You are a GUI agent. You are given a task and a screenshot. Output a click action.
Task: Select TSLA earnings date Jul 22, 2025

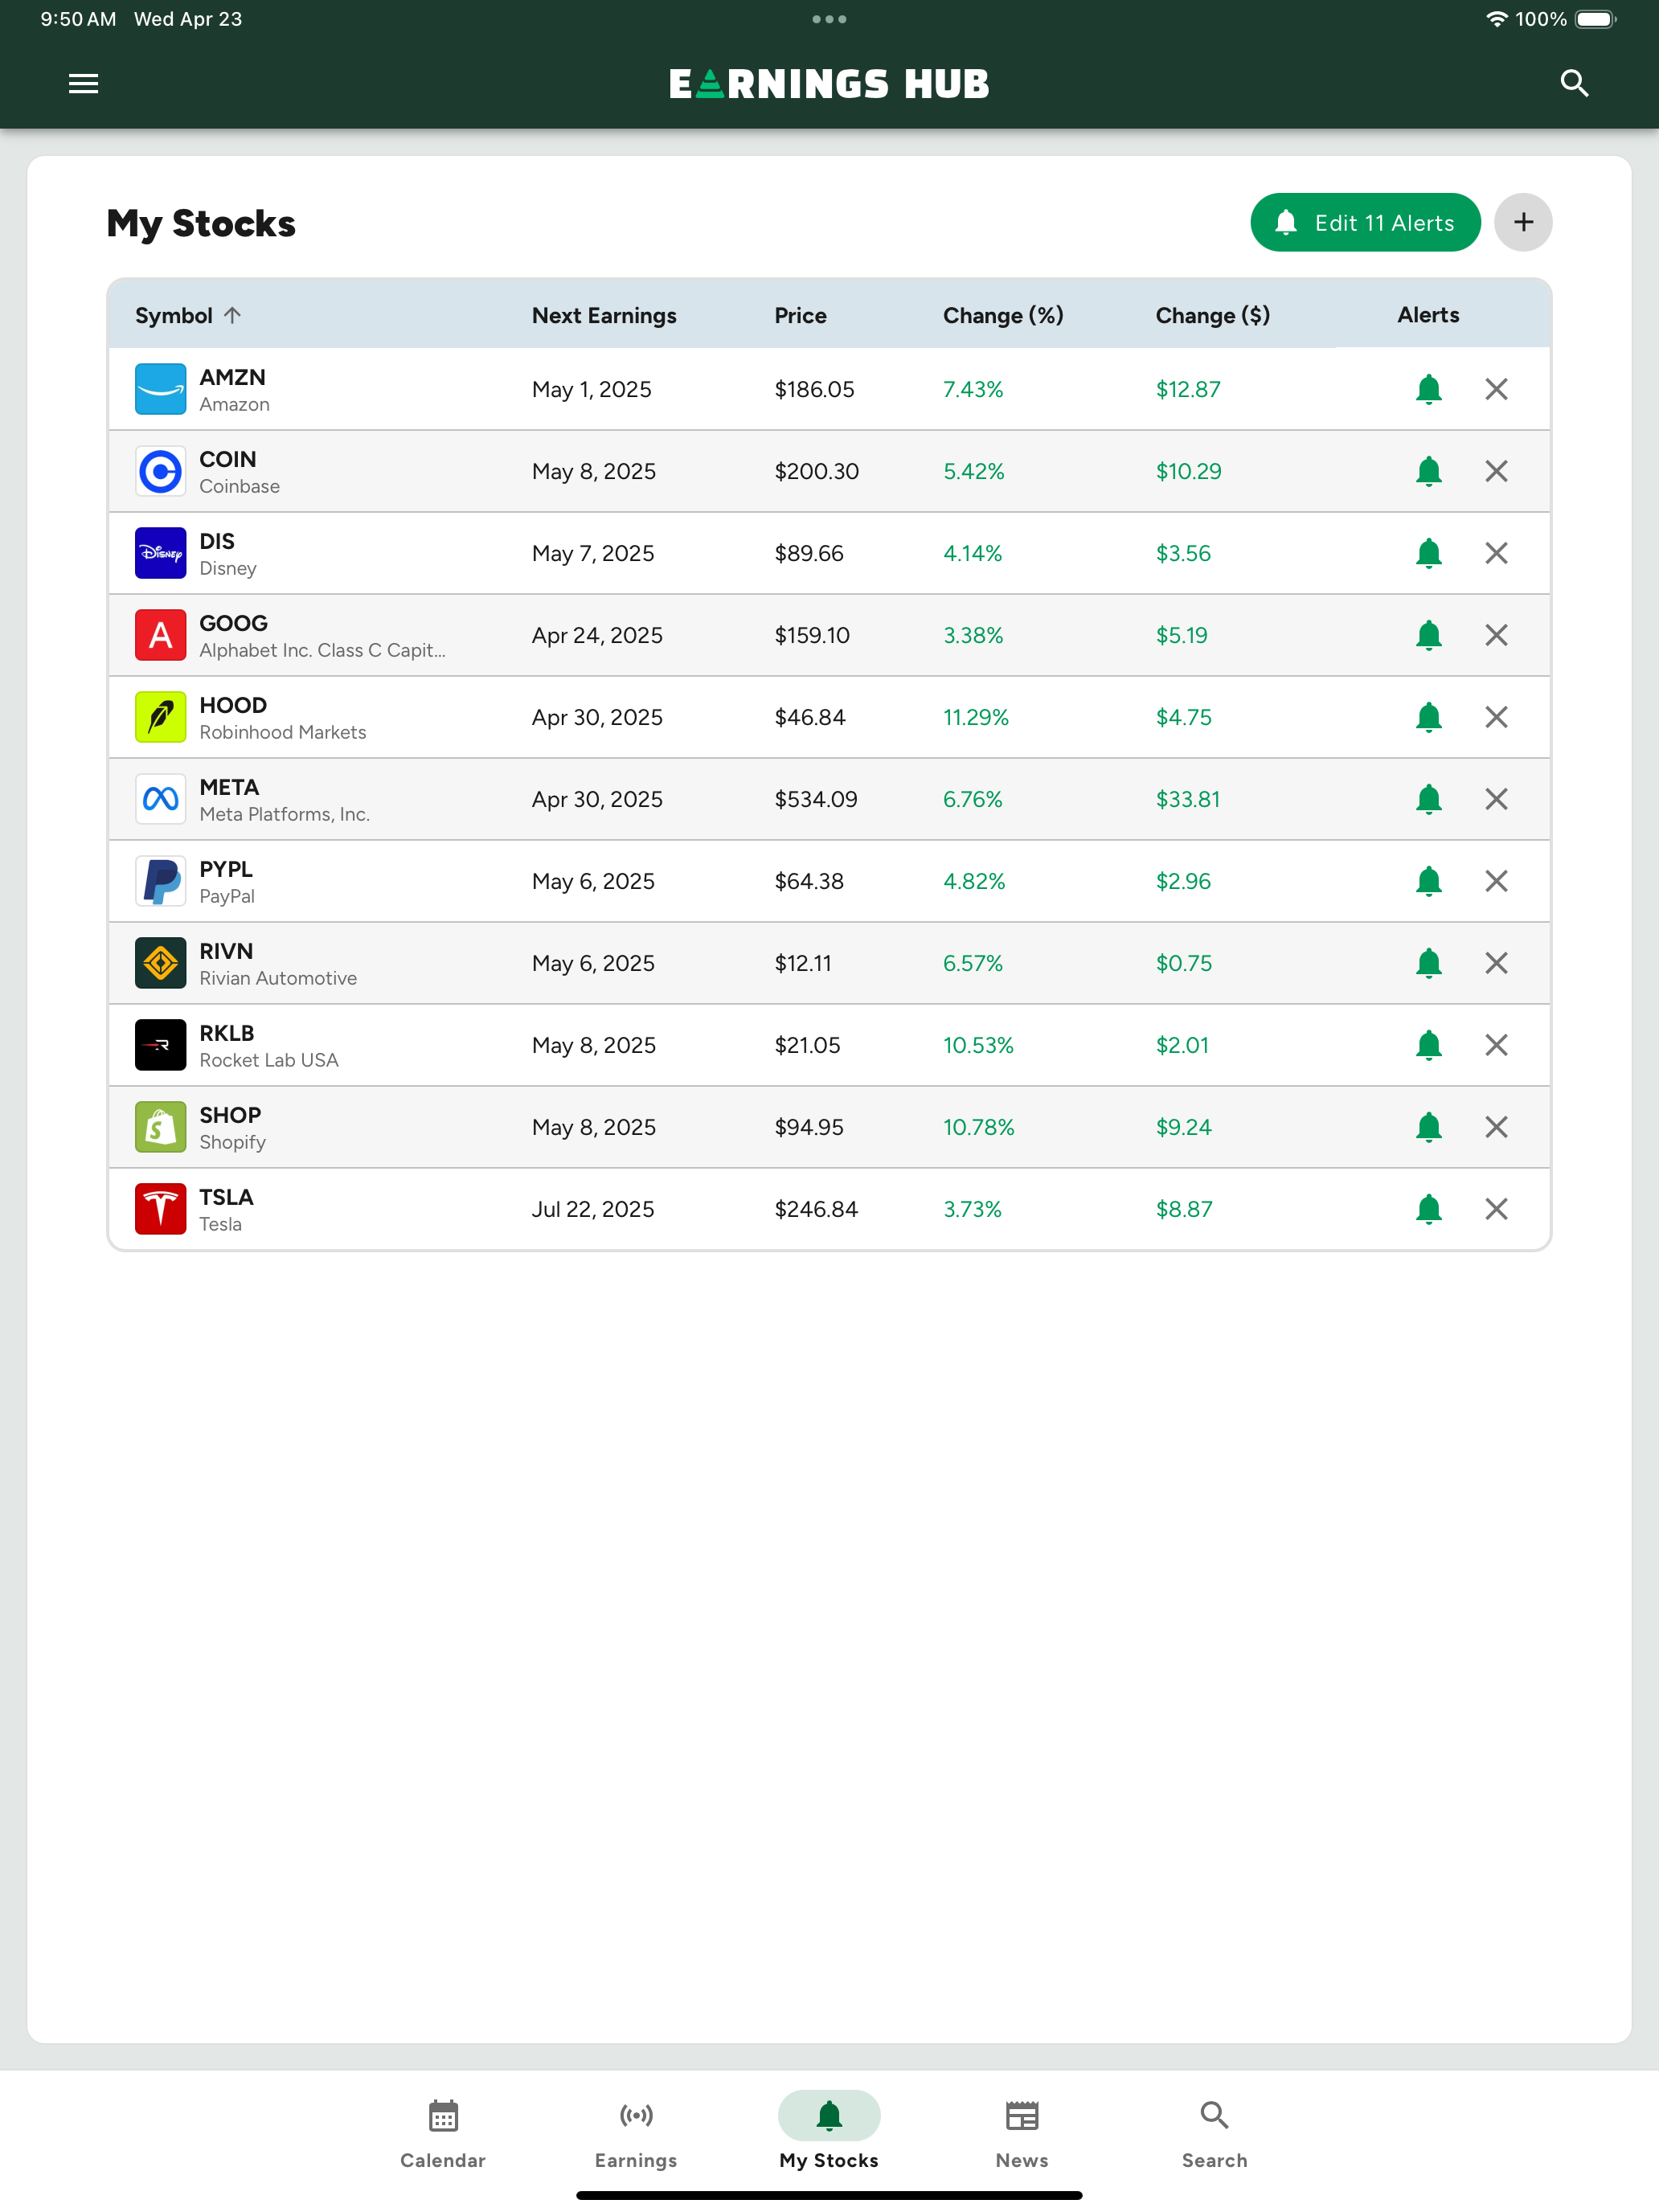[593, 1209]
